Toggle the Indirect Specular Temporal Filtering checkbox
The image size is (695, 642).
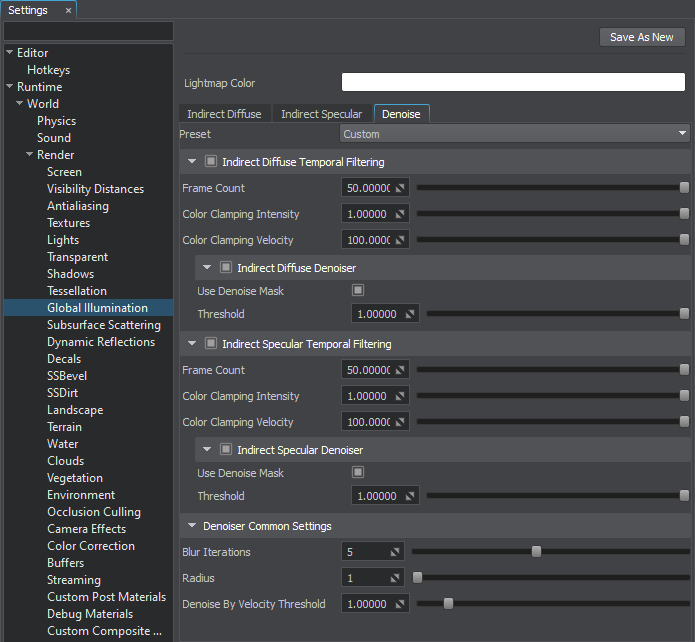210,344
